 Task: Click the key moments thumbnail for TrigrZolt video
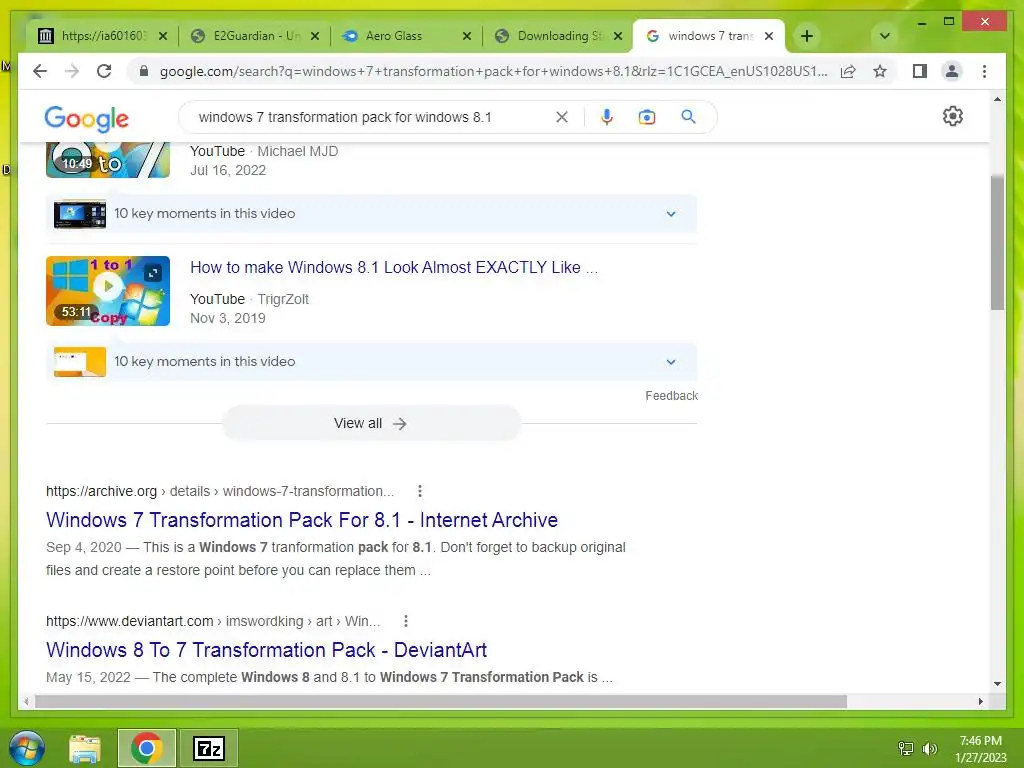(80, 362)
